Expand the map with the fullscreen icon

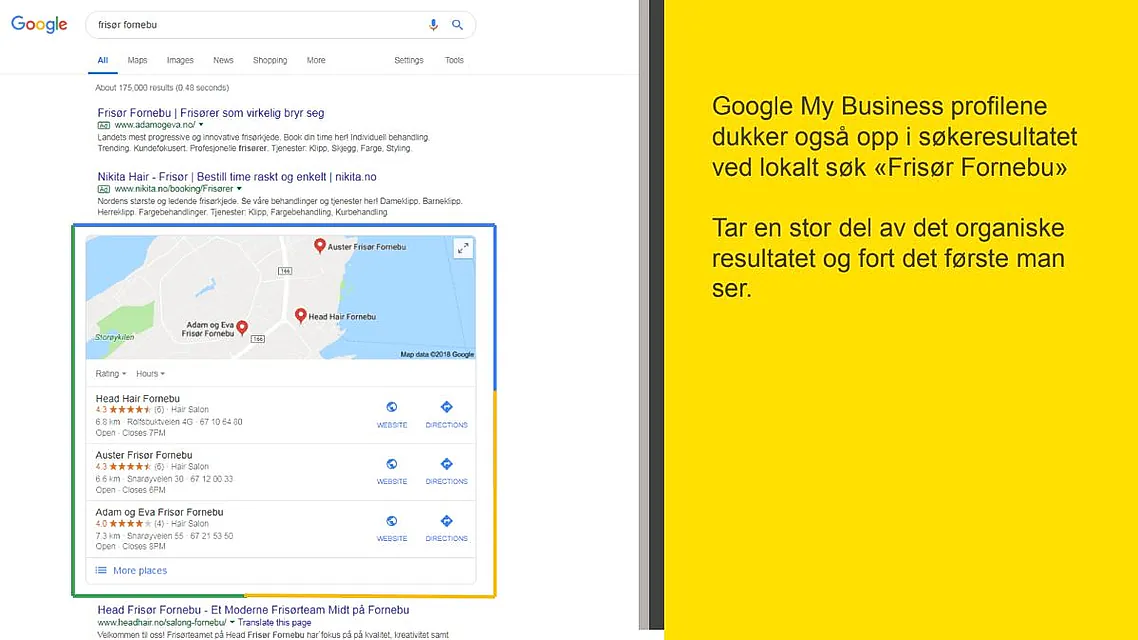pyautogui.click(x=462, y=249)
